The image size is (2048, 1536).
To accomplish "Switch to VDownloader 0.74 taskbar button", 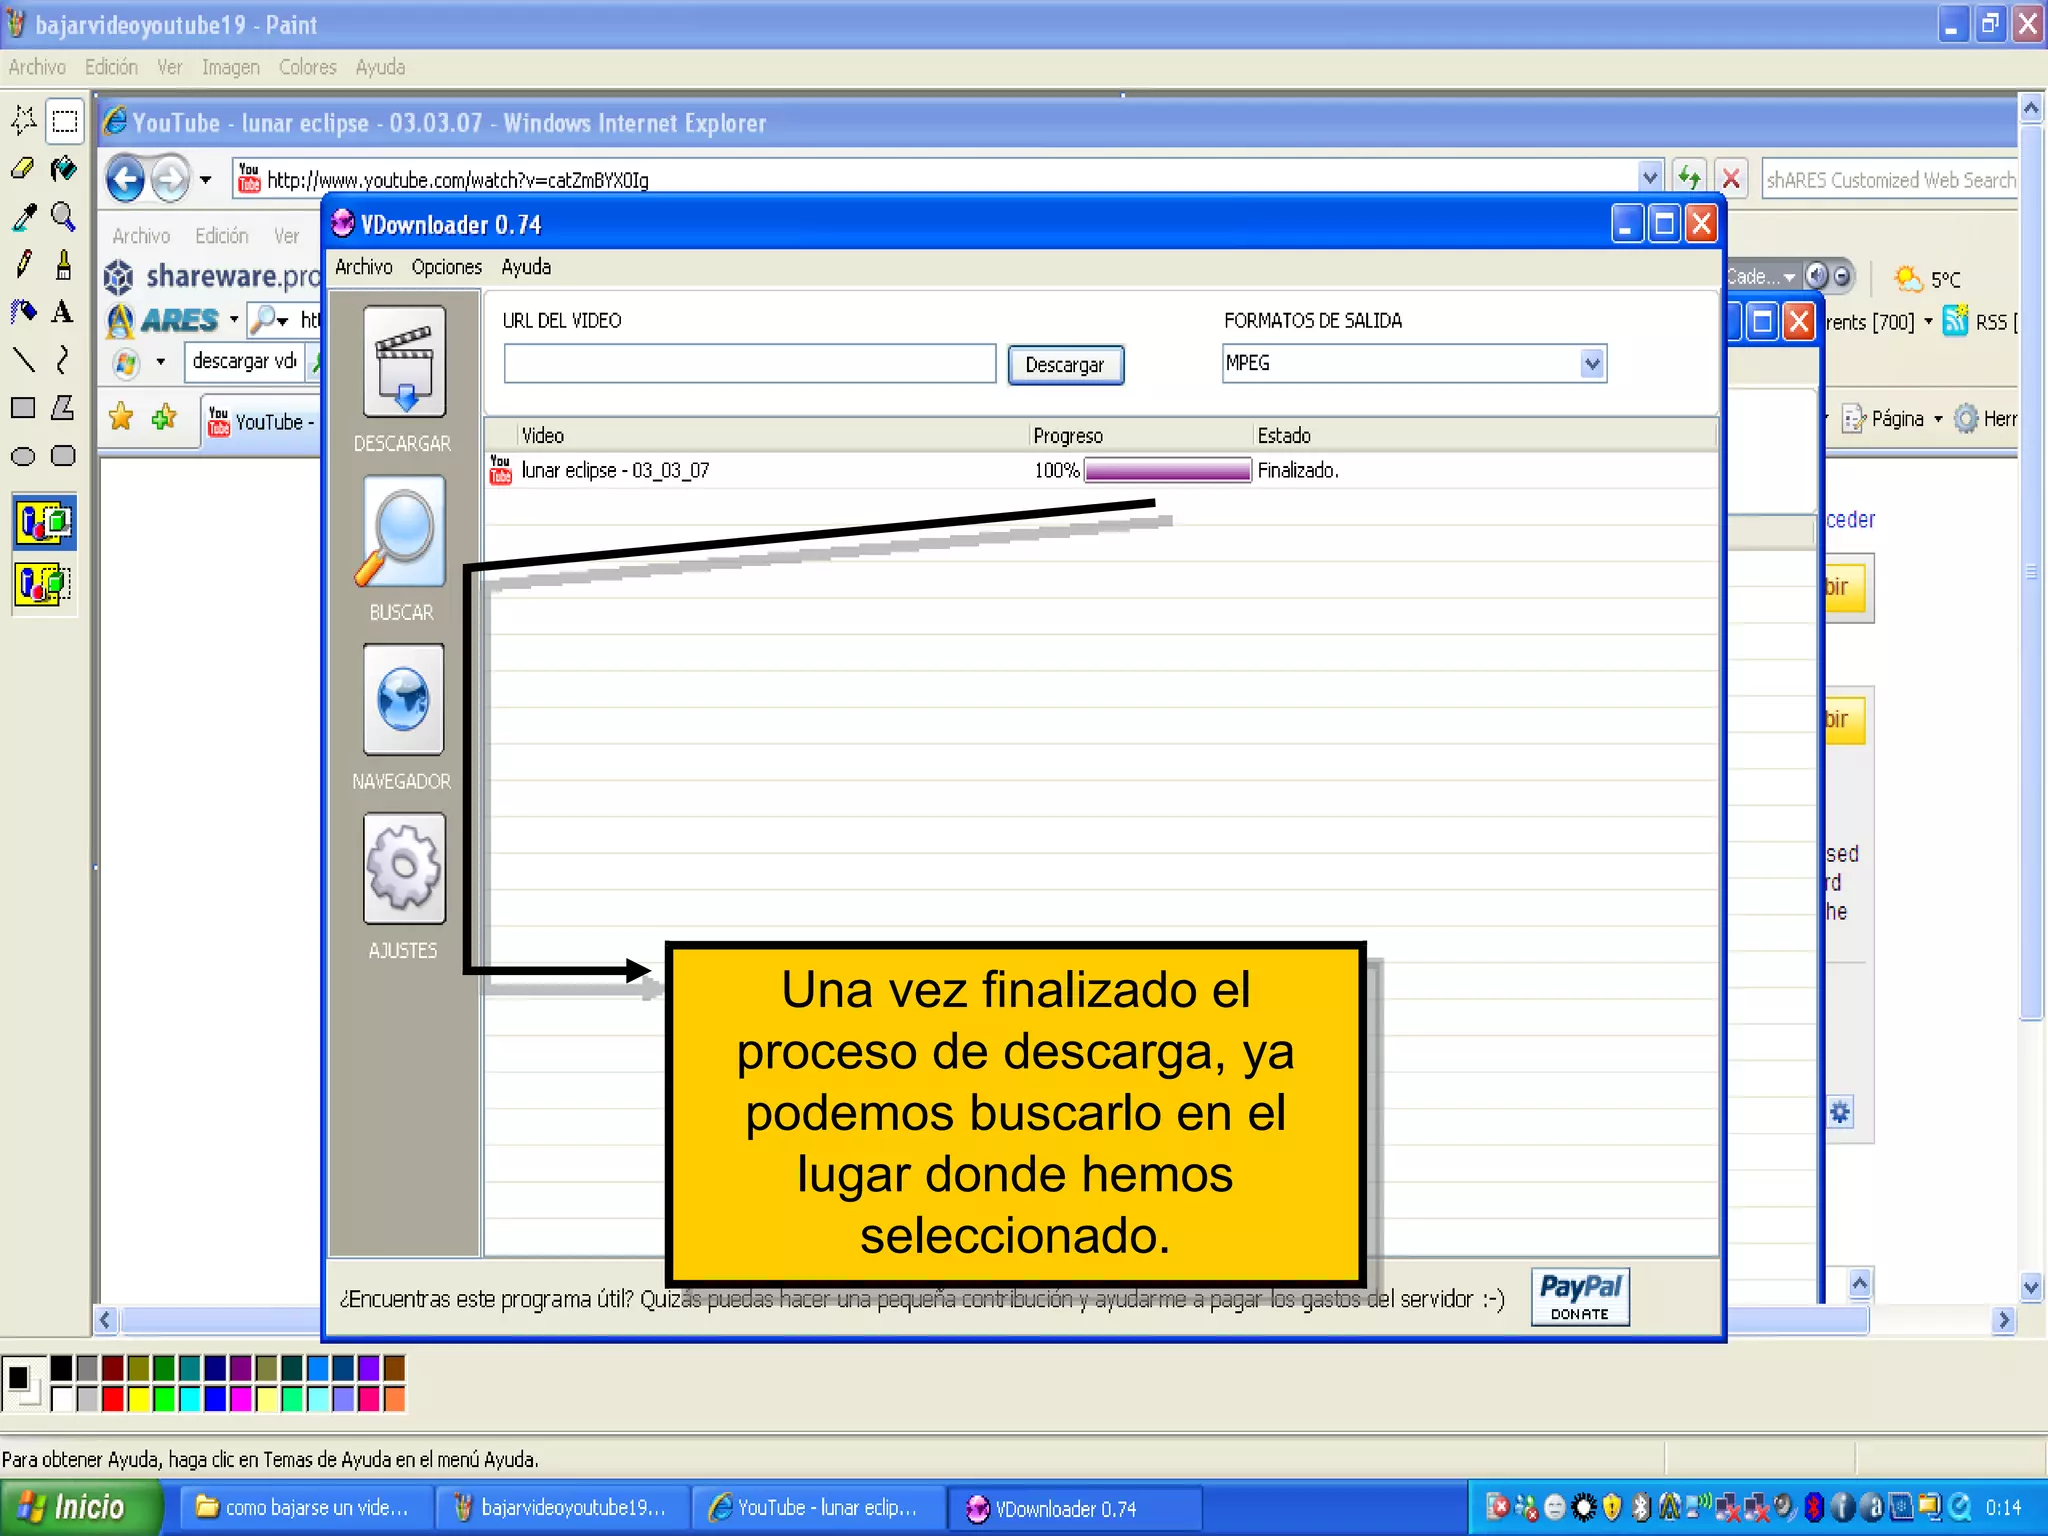I will [1075, 1508].
